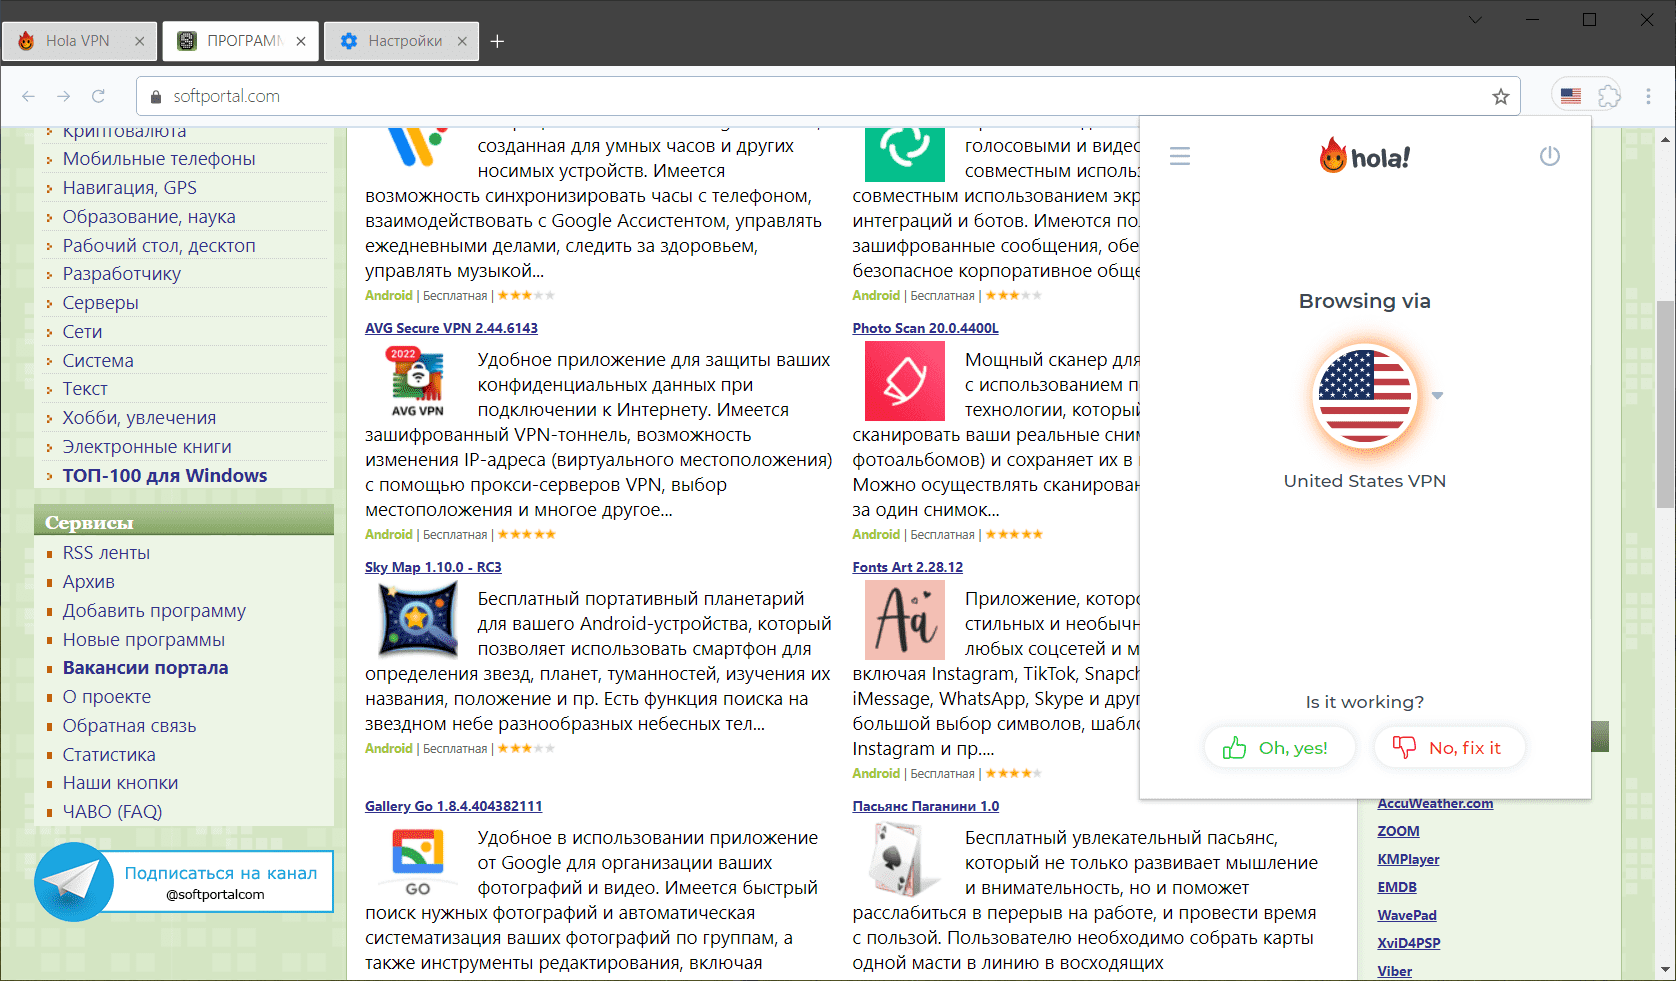This screenshot has width=1676, height=981.
Task: Click the page vertical scrollbar thumb
Action: tap(1665, 405)
